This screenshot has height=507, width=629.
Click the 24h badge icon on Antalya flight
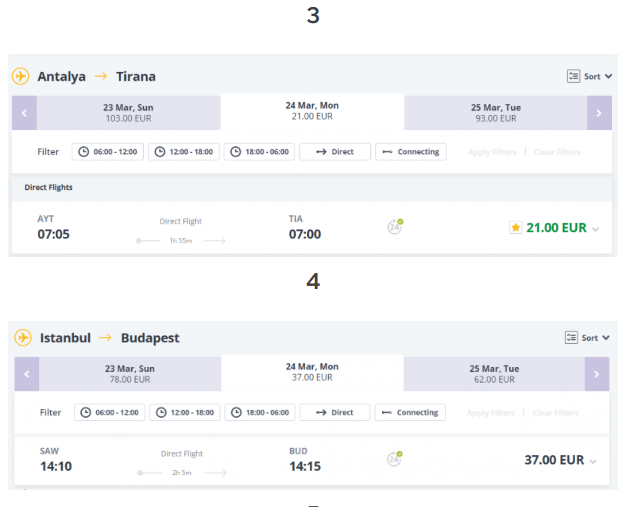395,227
